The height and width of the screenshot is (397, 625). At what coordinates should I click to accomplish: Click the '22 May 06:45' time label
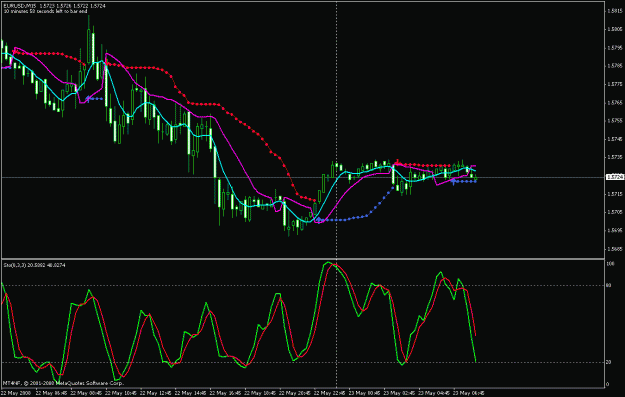pos(50,393)
